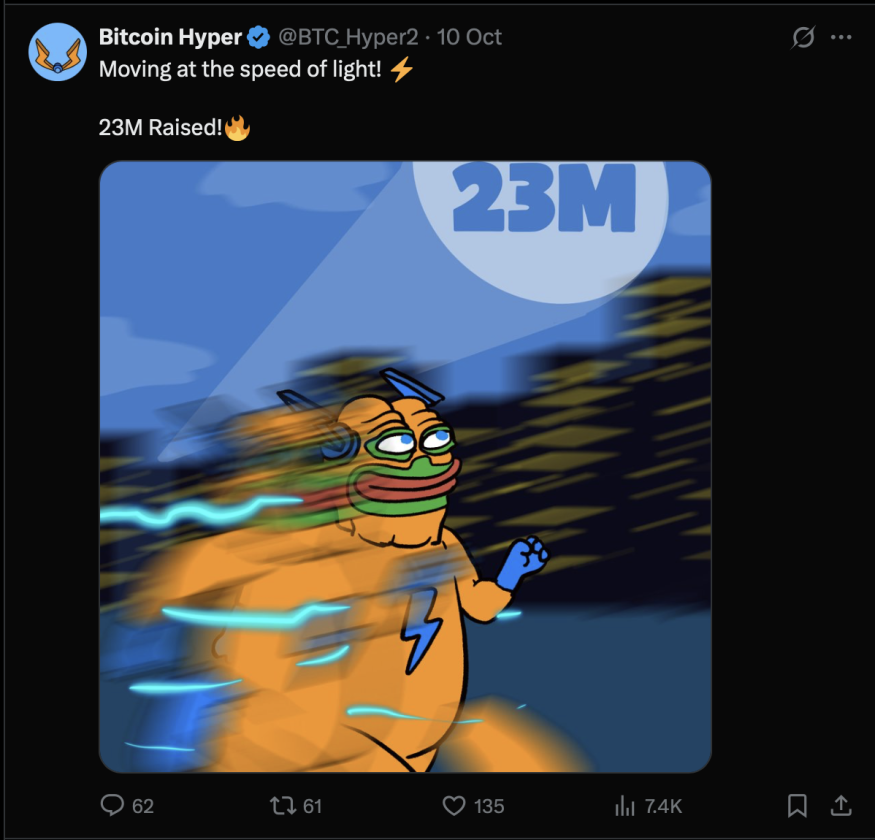The width and height of the screenshot is (875, 840).
Task: Click the blue verified badge next to Bitcoin Hyper
Action: [x=257, y=37]
